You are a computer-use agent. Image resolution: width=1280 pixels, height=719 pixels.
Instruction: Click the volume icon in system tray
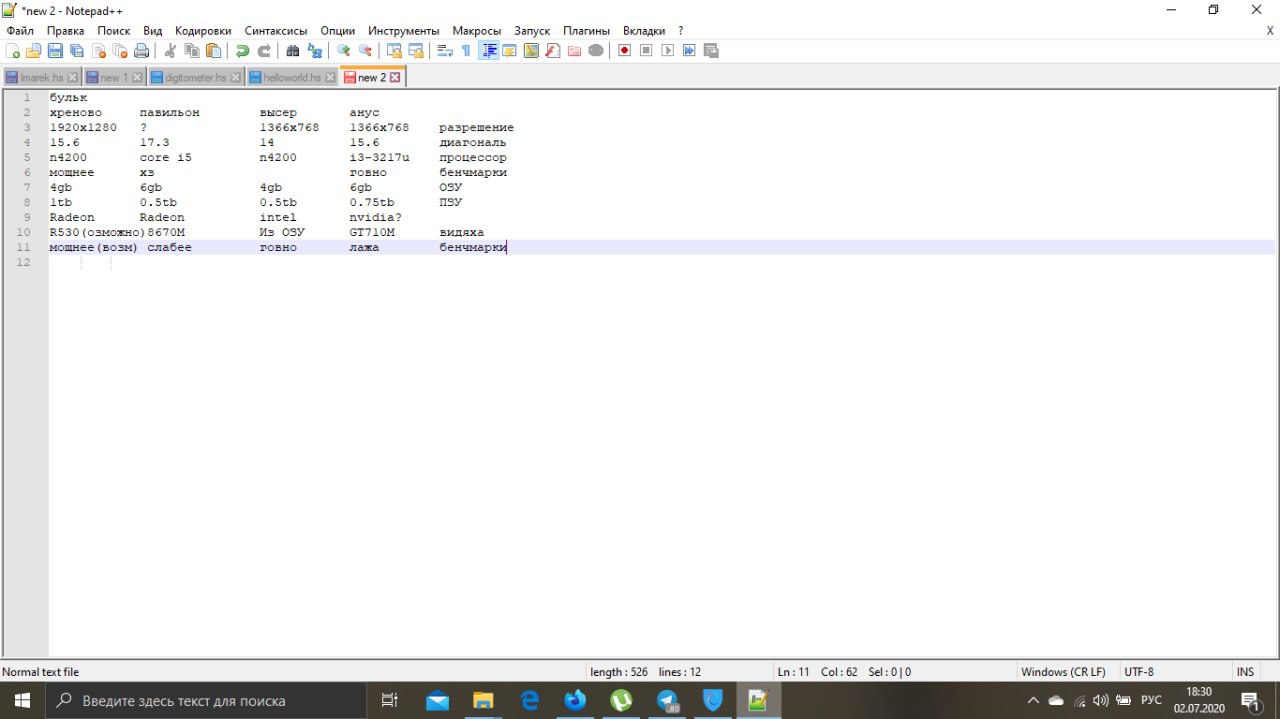tap(1101, 701)
